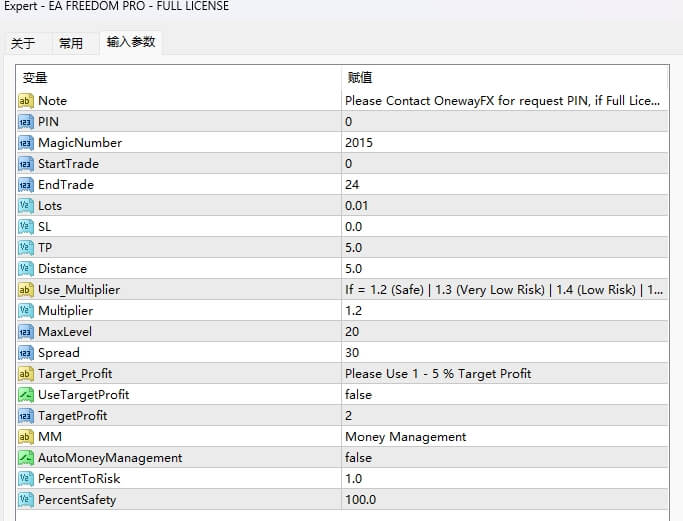Open the 常用 tab
Viewport: 683px width, 521px height.
[x=71, y=44]
